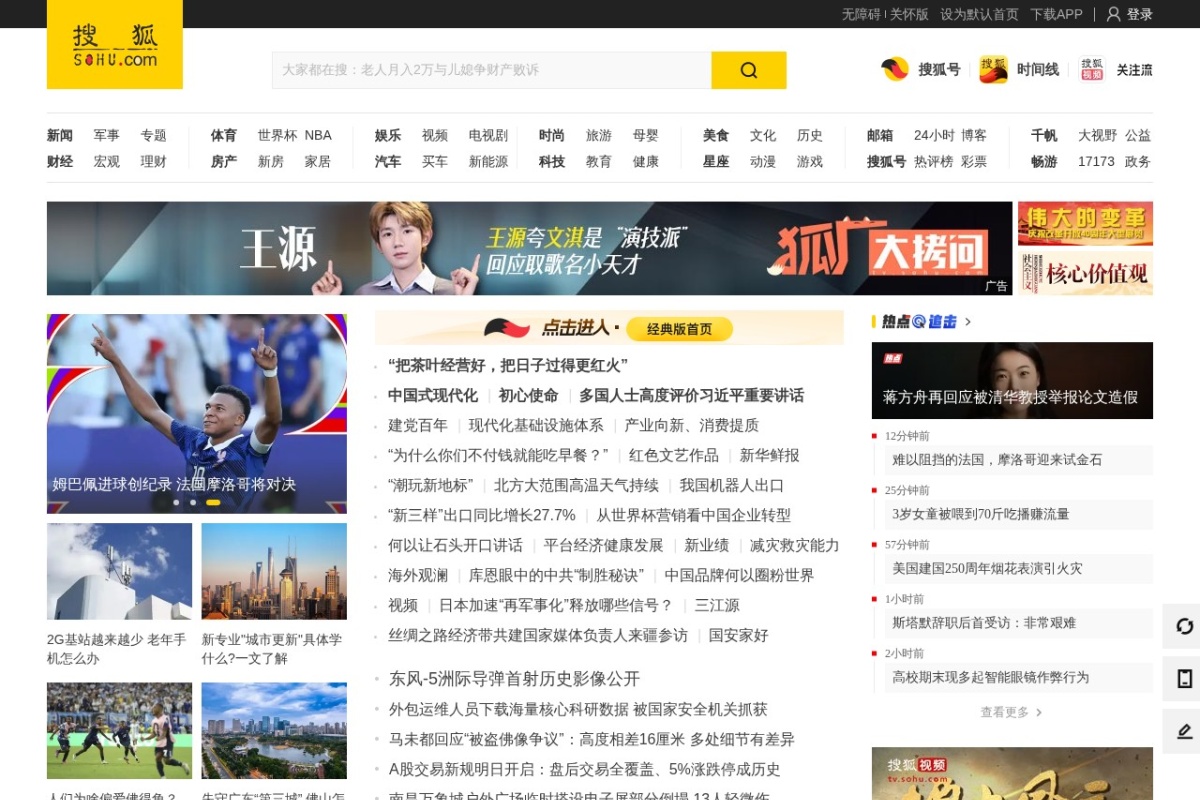Open the 科技 navigation category
The height and width of the screenshot is (800, 1200).
[x=552, y=161]
